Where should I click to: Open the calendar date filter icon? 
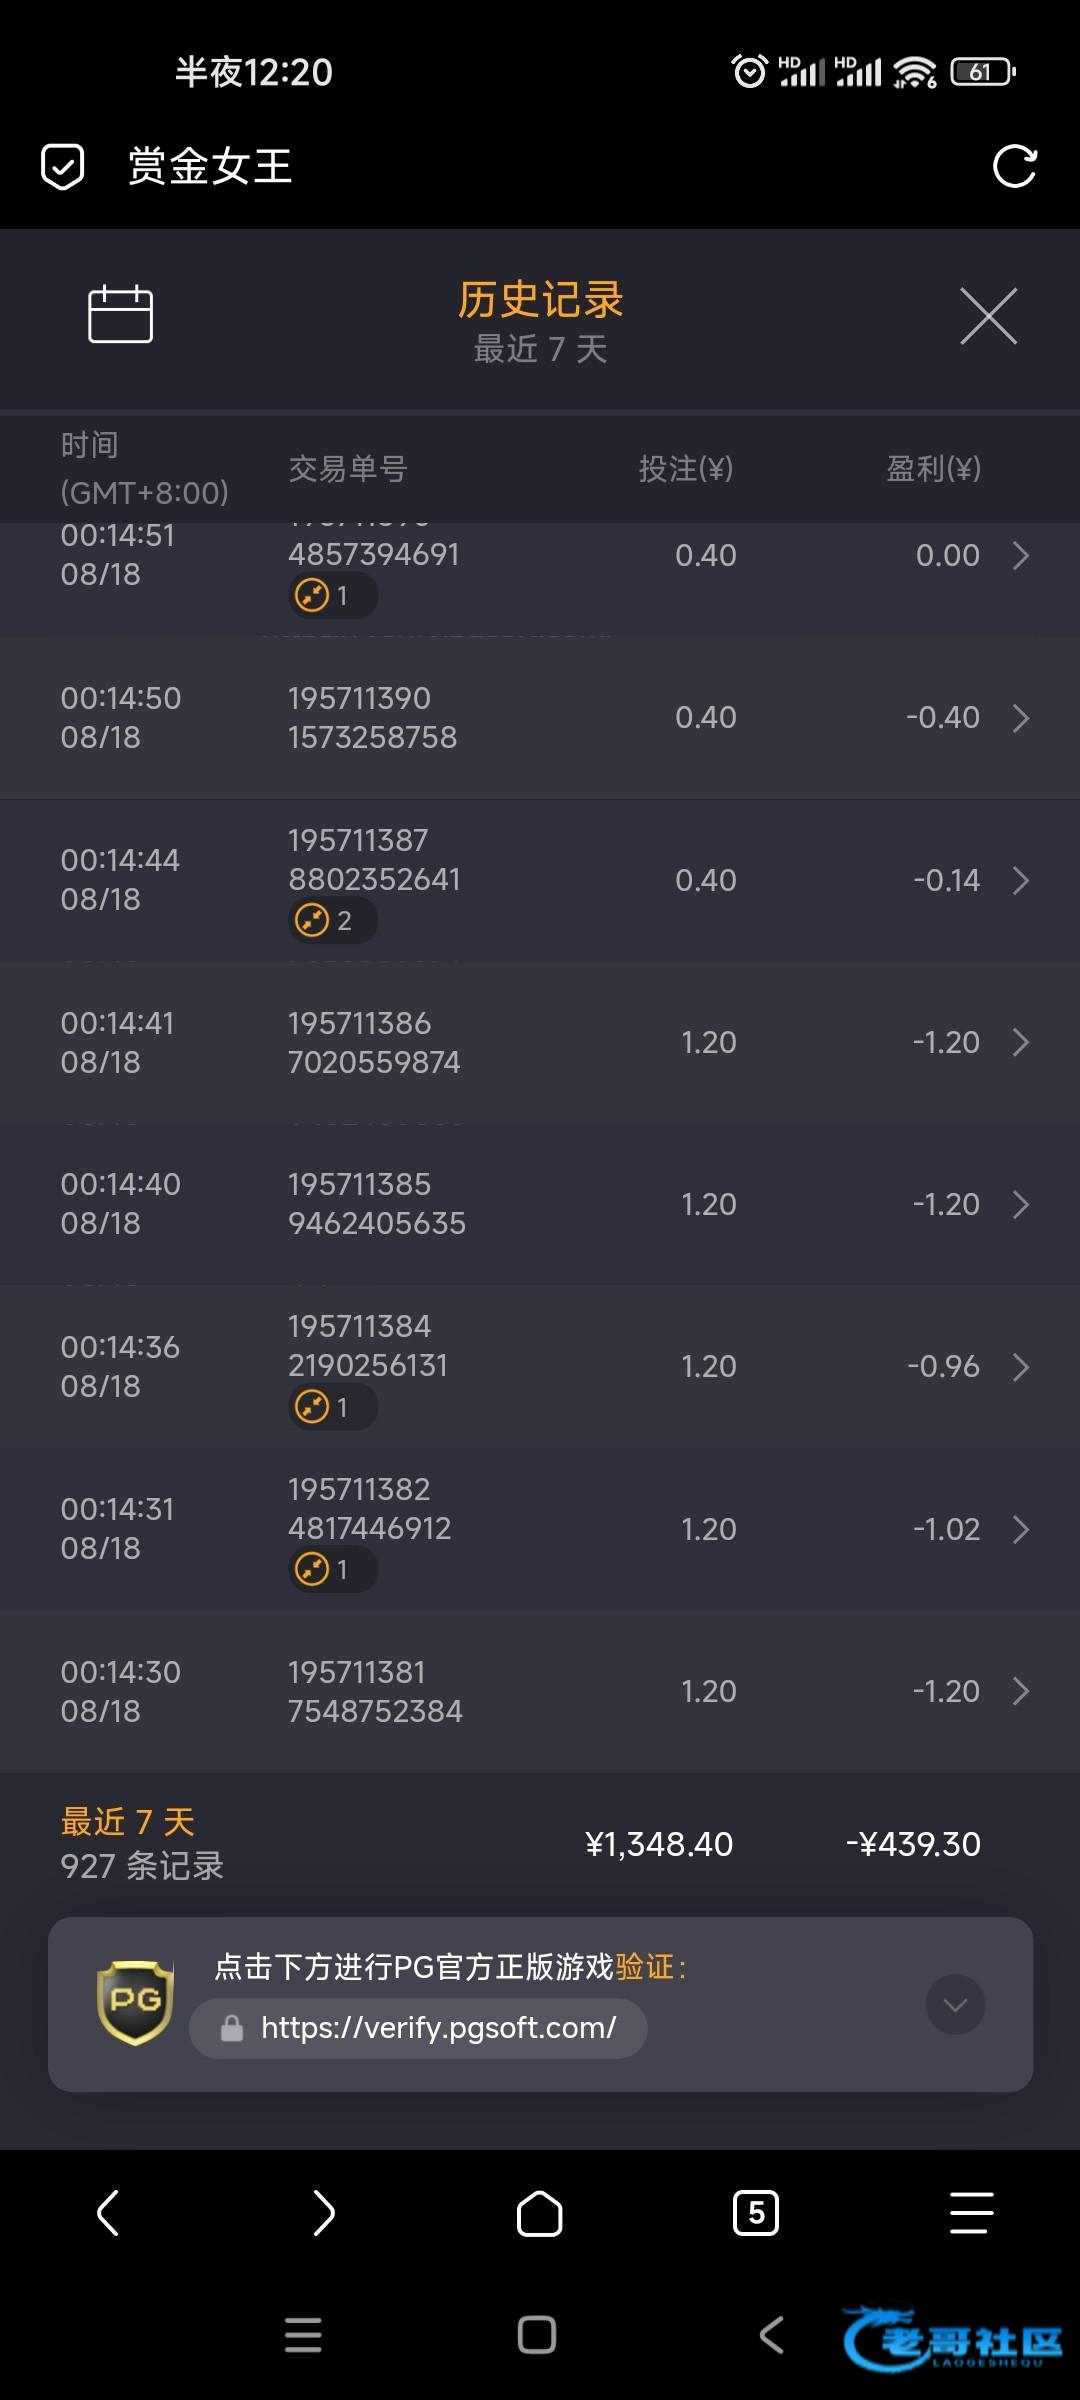[x=120, y=315]
